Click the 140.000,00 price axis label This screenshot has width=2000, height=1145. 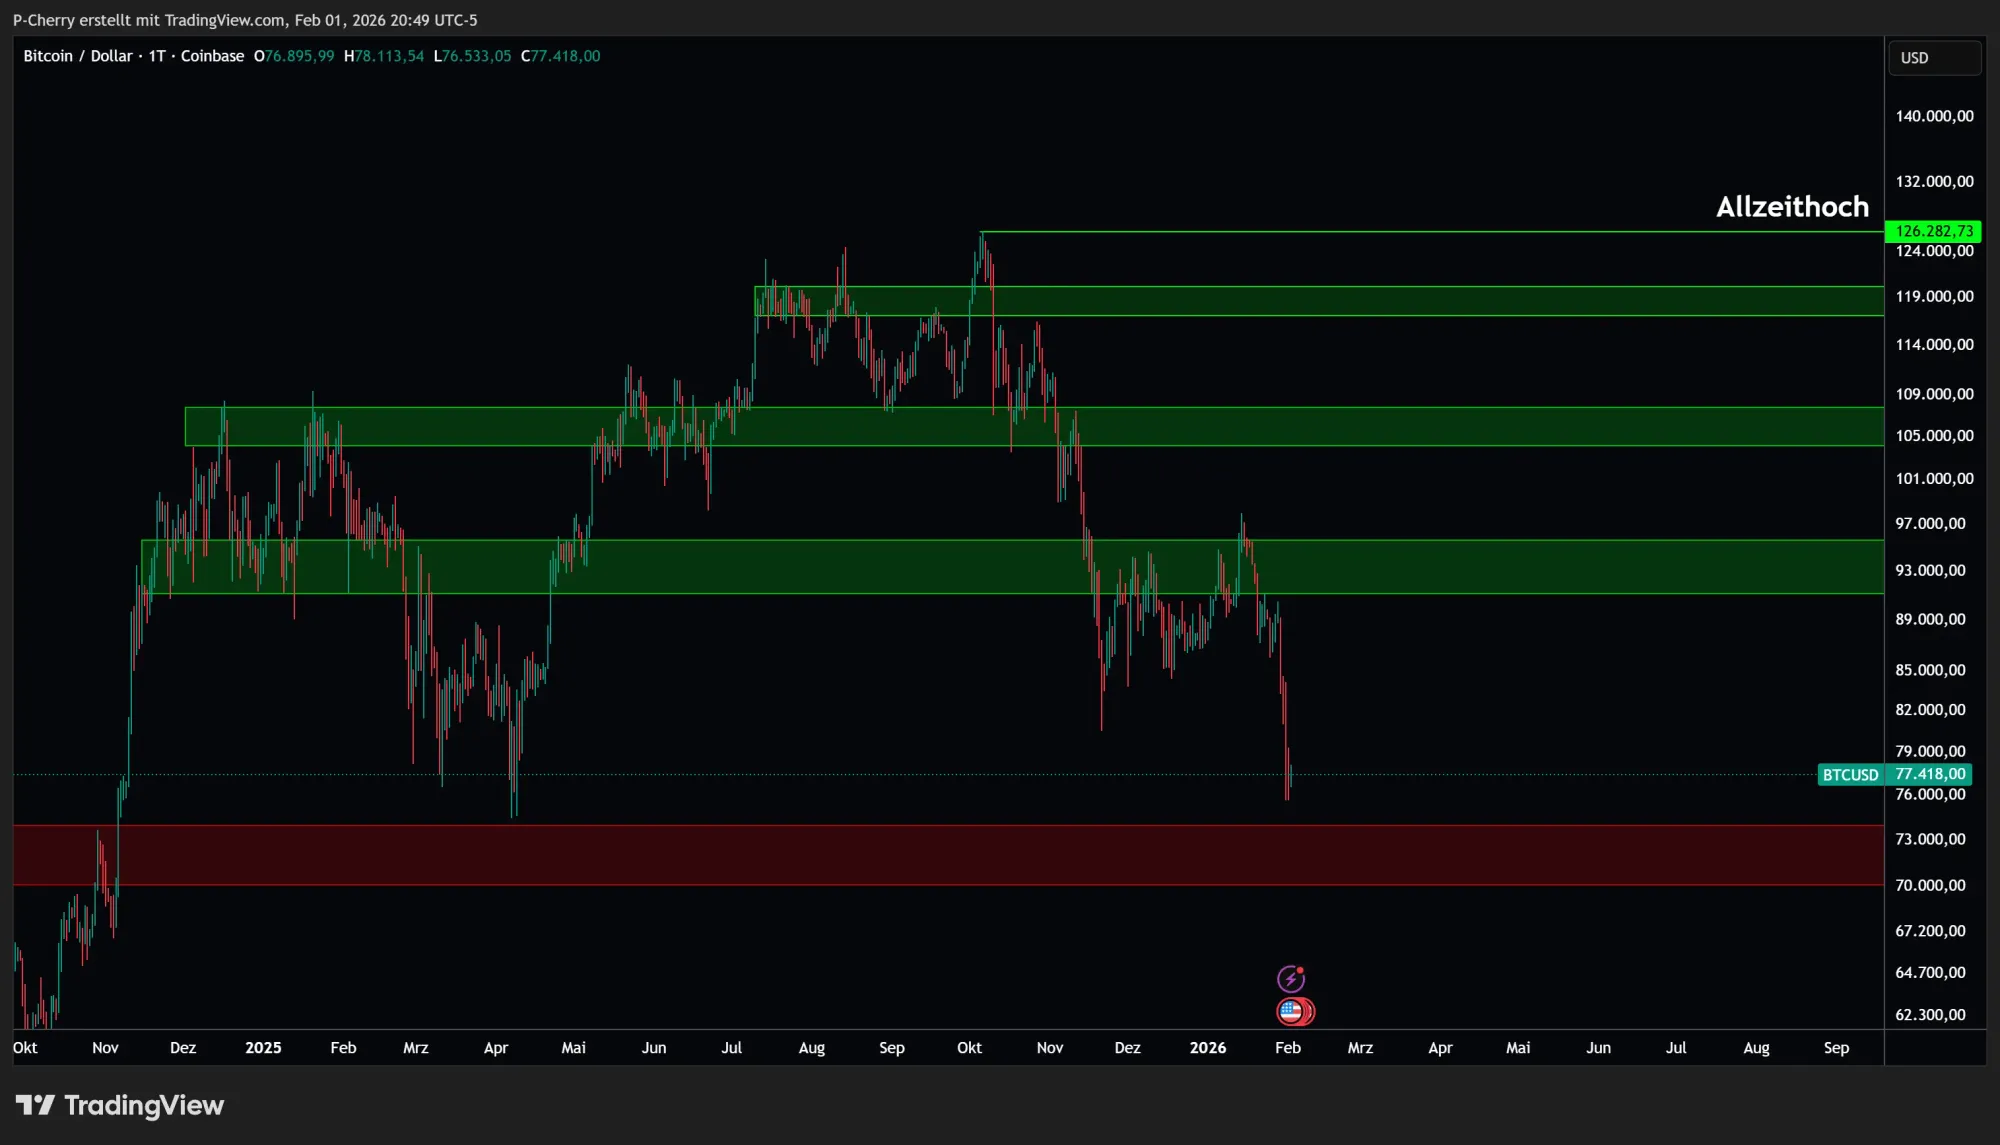(1934, 116)
